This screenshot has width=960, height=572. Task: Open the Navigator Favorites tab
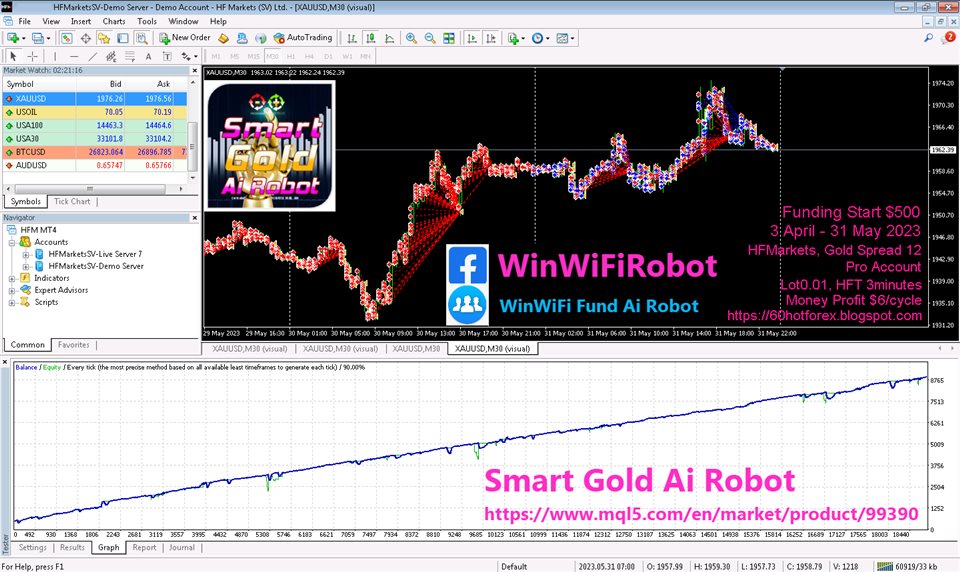(73, 345)
